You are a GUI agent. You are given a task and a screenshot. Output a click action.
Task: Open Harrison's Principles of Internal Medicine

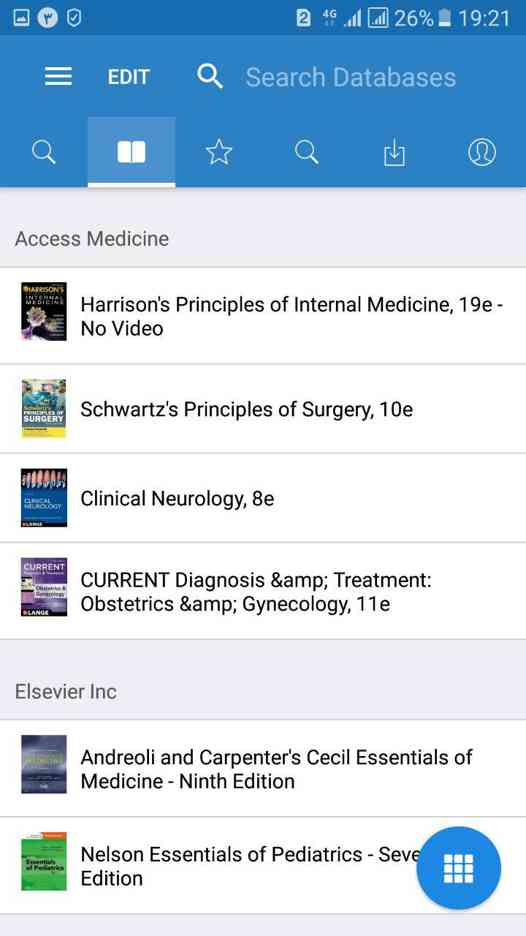[263, 316]
